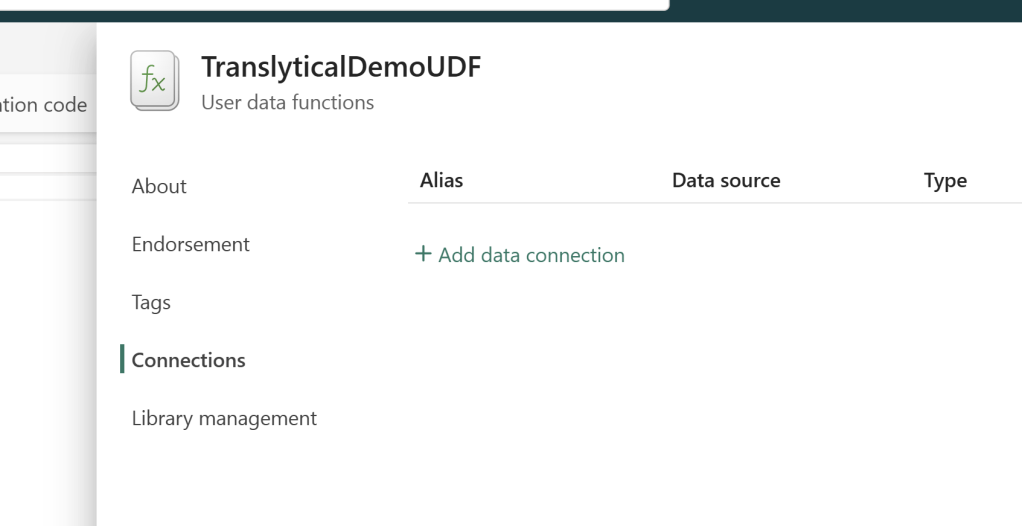Click the fx user data functions icon
This screenshot has width=1022, height=526.
(155, 80)
